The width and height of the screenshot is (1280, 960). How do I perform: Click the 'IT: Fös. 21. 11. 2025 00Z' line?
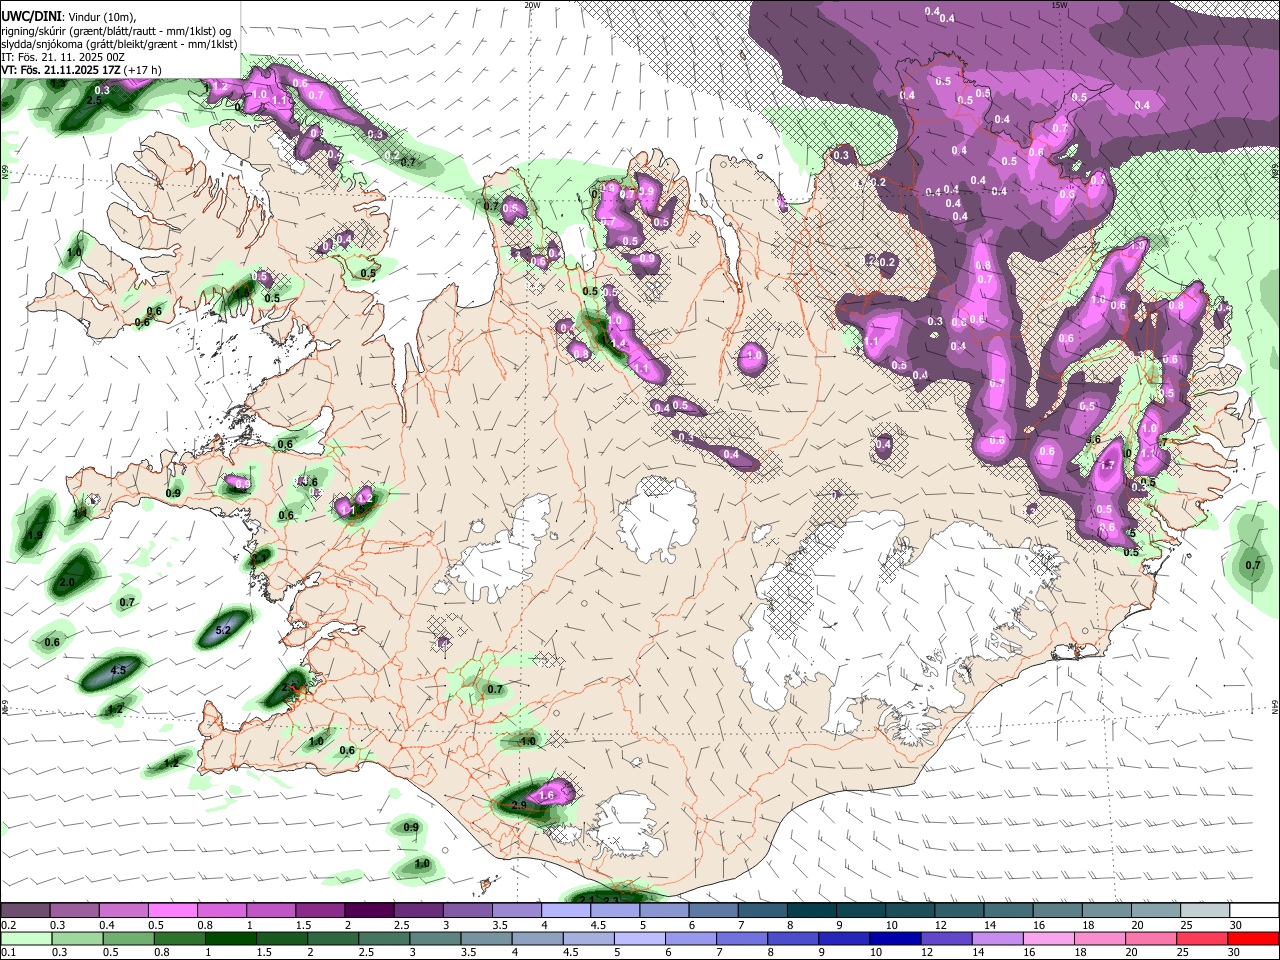(x=63, y=57)
